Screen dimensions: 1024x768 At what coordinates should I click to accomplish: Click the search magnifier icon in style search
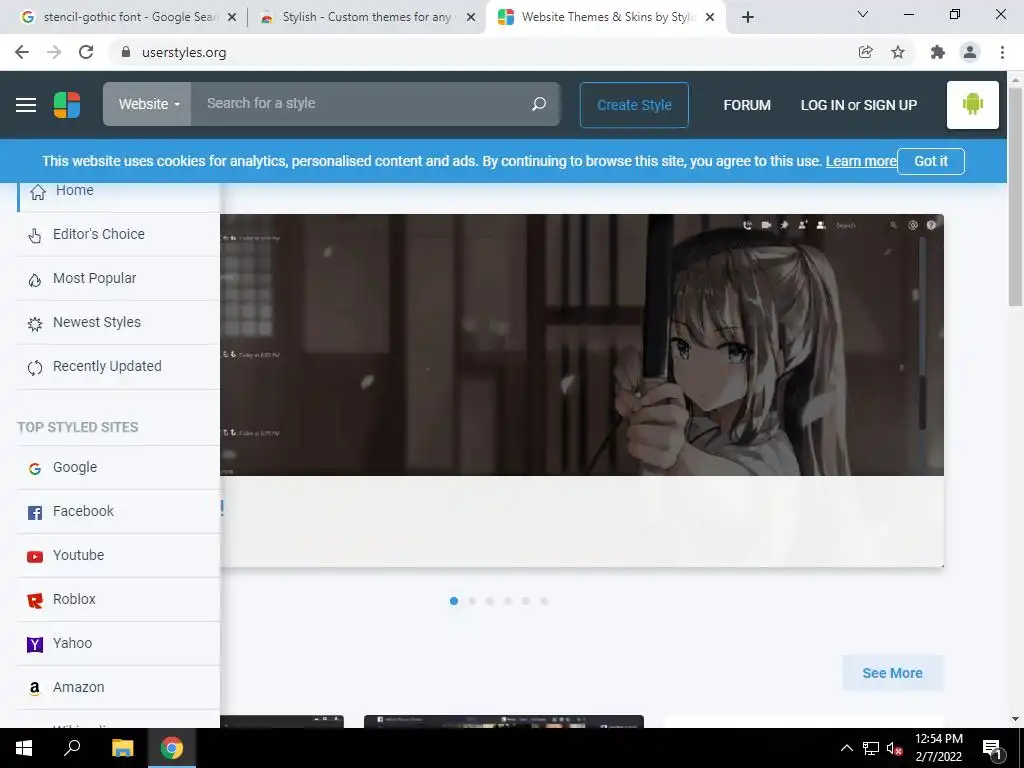[x=539, y=104]
